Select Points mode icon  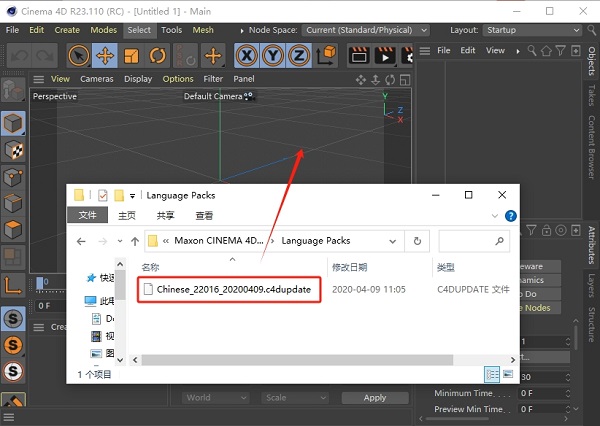click(13, 177)
